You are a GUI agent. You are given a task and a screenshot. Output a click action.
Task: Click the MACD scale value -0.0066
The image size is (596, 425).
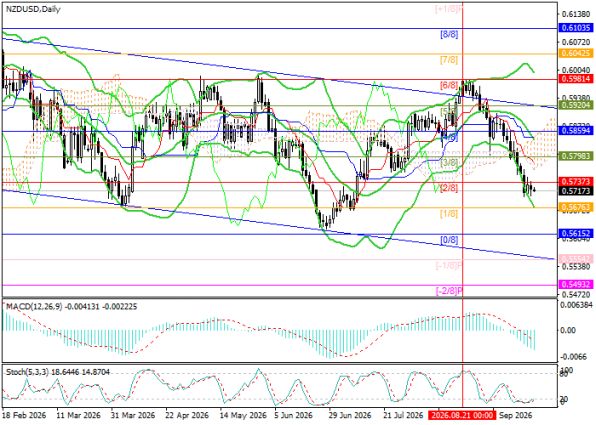click(x=574, y=357)
